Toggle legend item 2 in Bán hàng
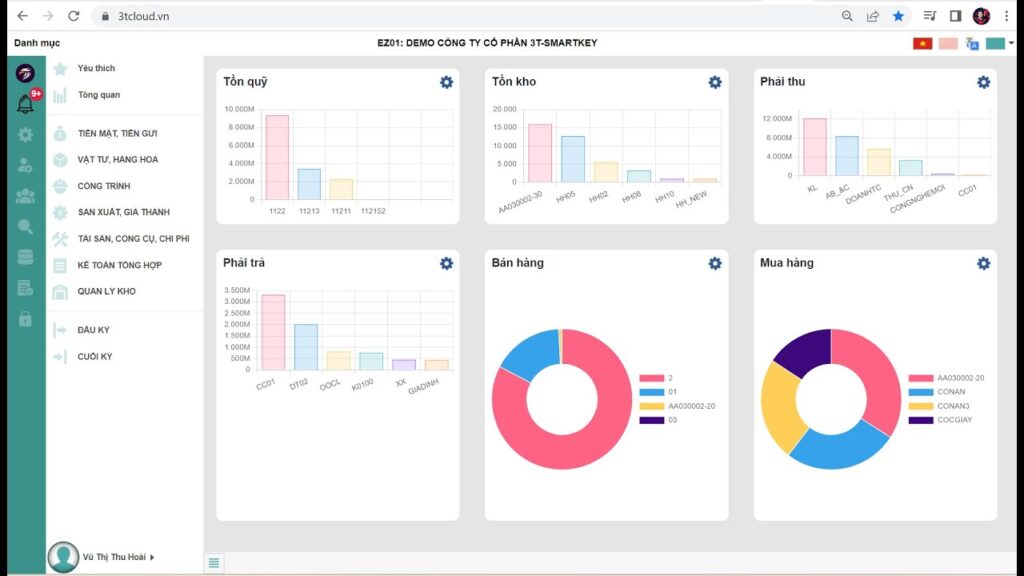The height and width of the screenshot is (576, 1024). 656,378
